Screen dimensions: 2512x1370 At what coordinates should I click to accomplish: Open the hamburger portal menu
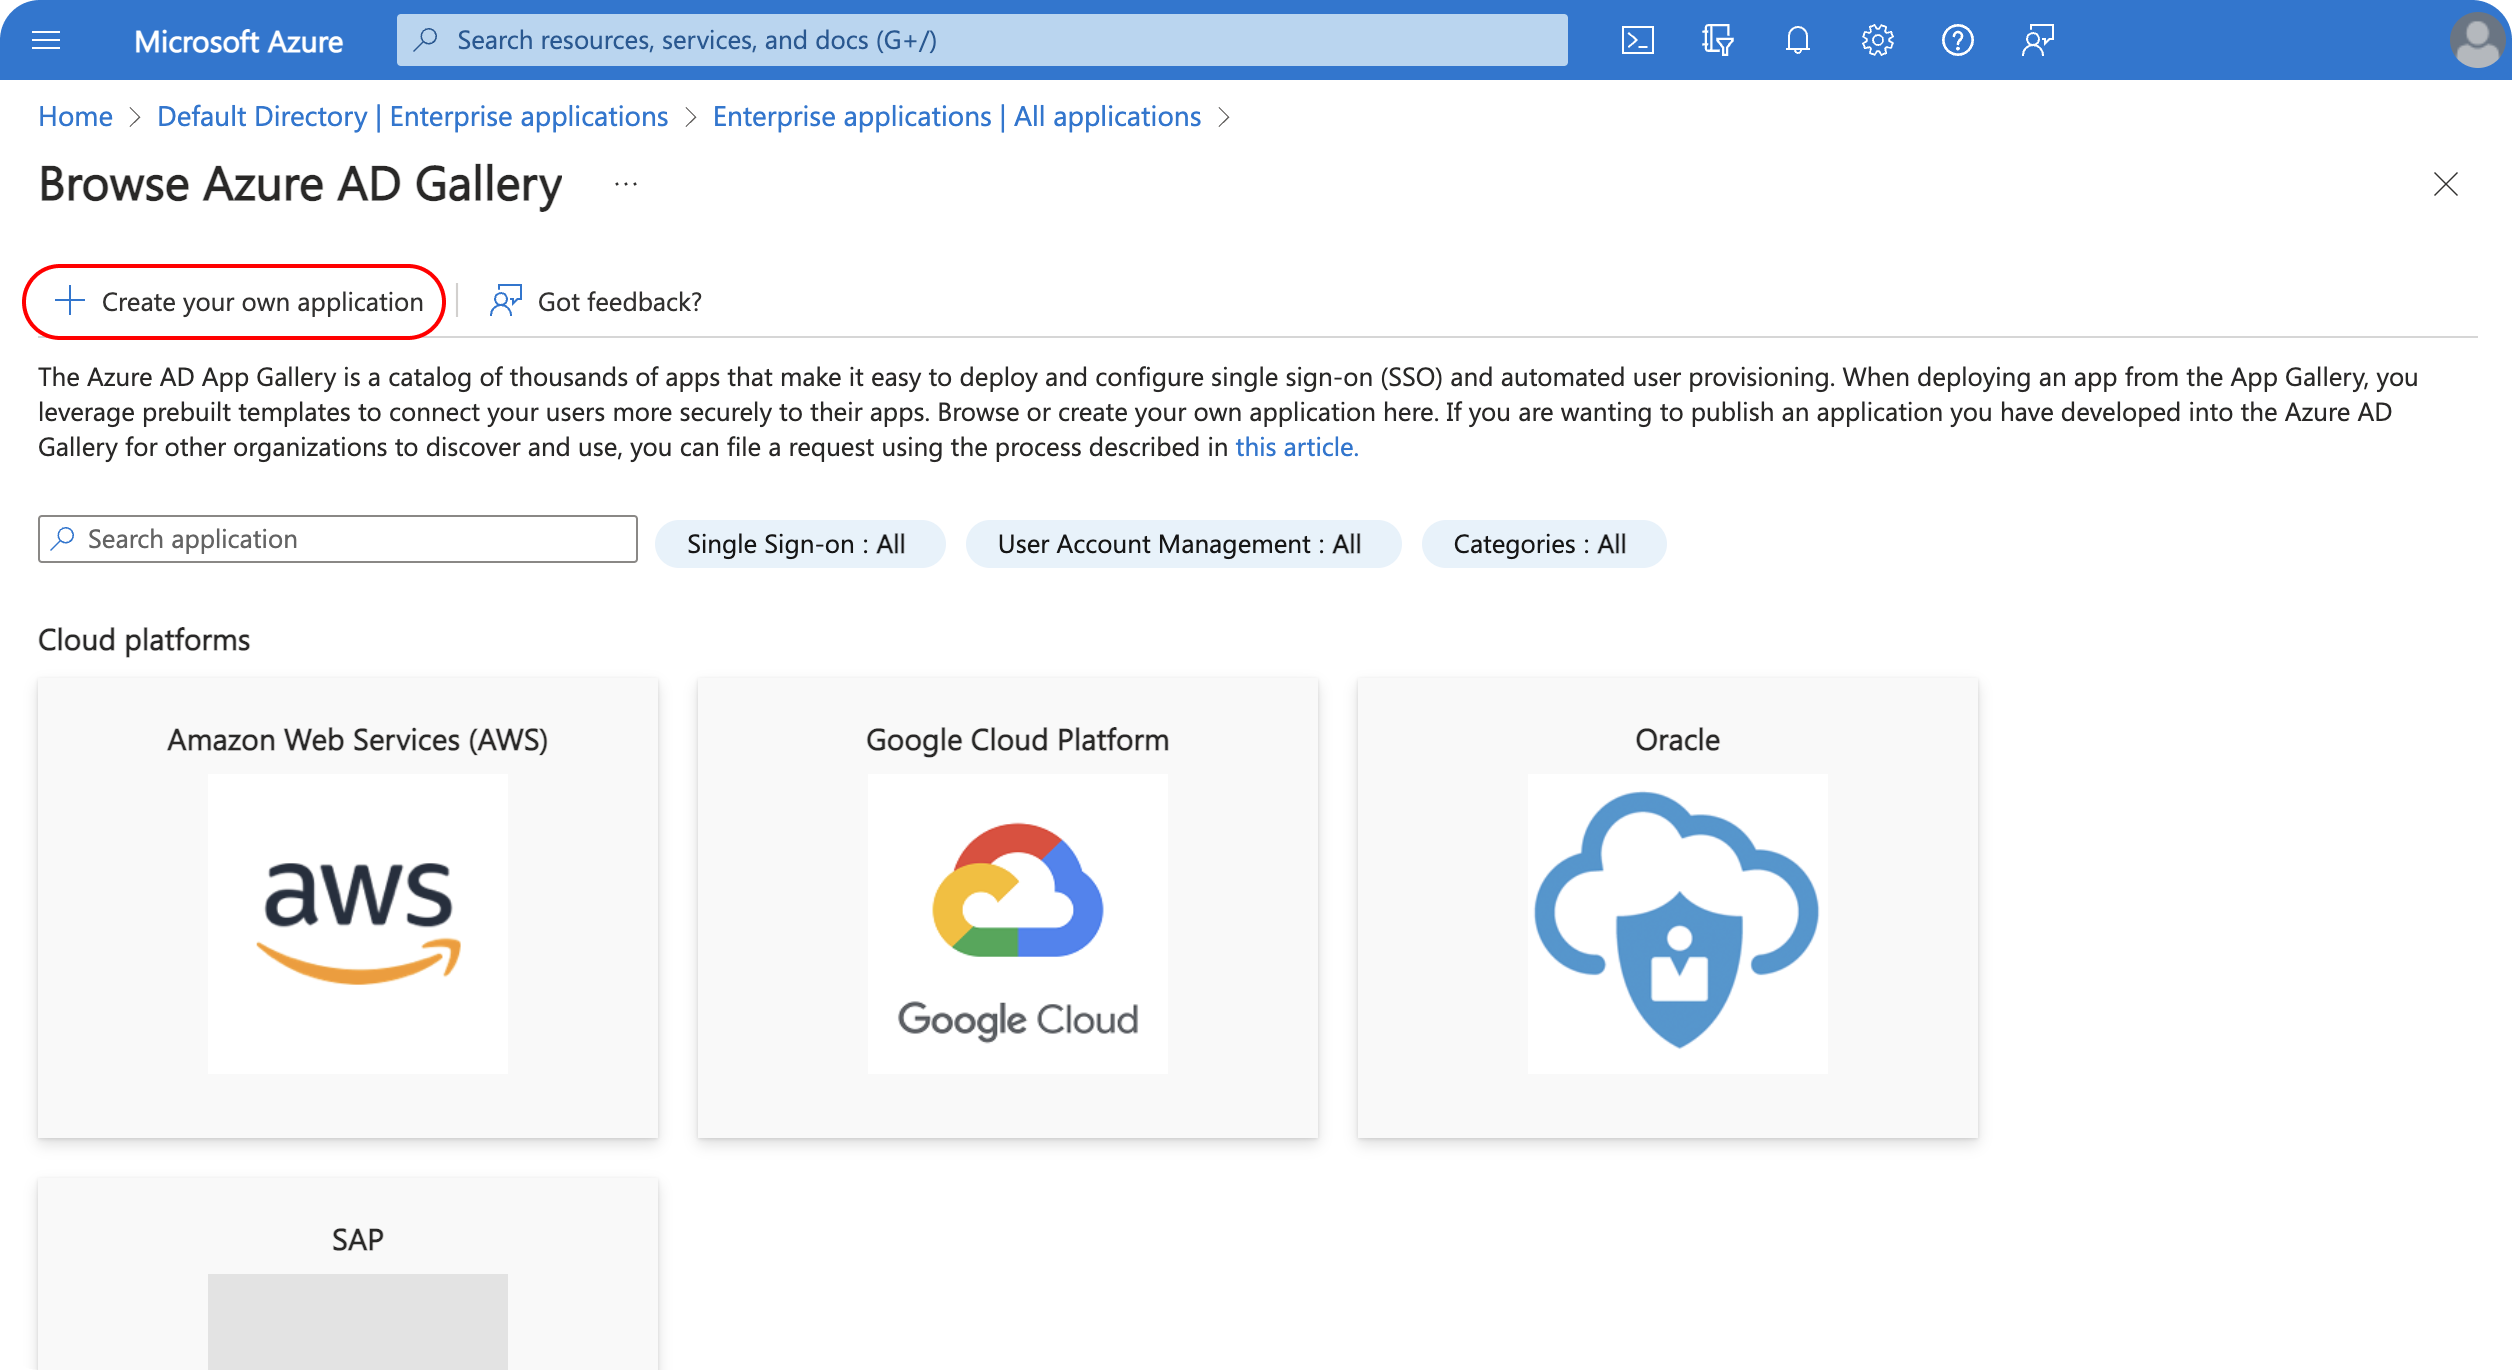(46, 40)
